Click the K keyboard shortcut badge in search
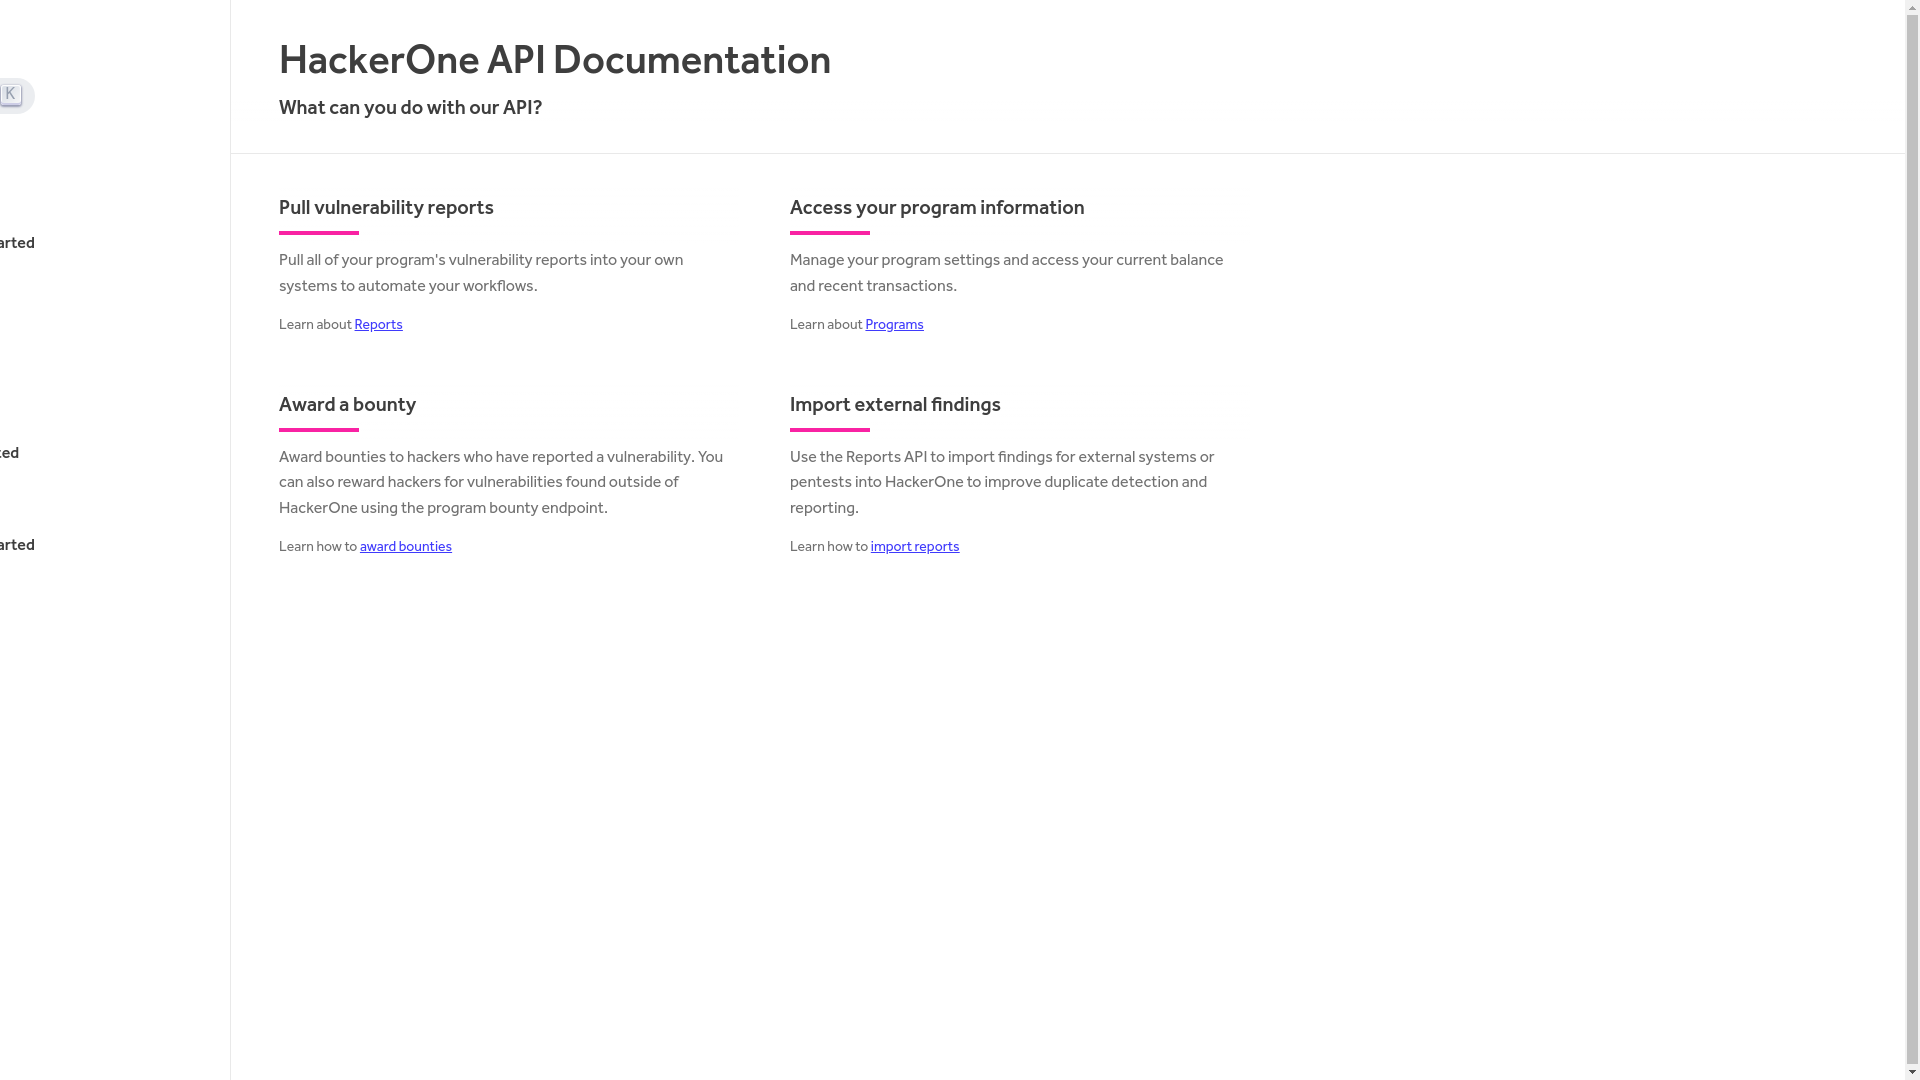 (10, 94)
